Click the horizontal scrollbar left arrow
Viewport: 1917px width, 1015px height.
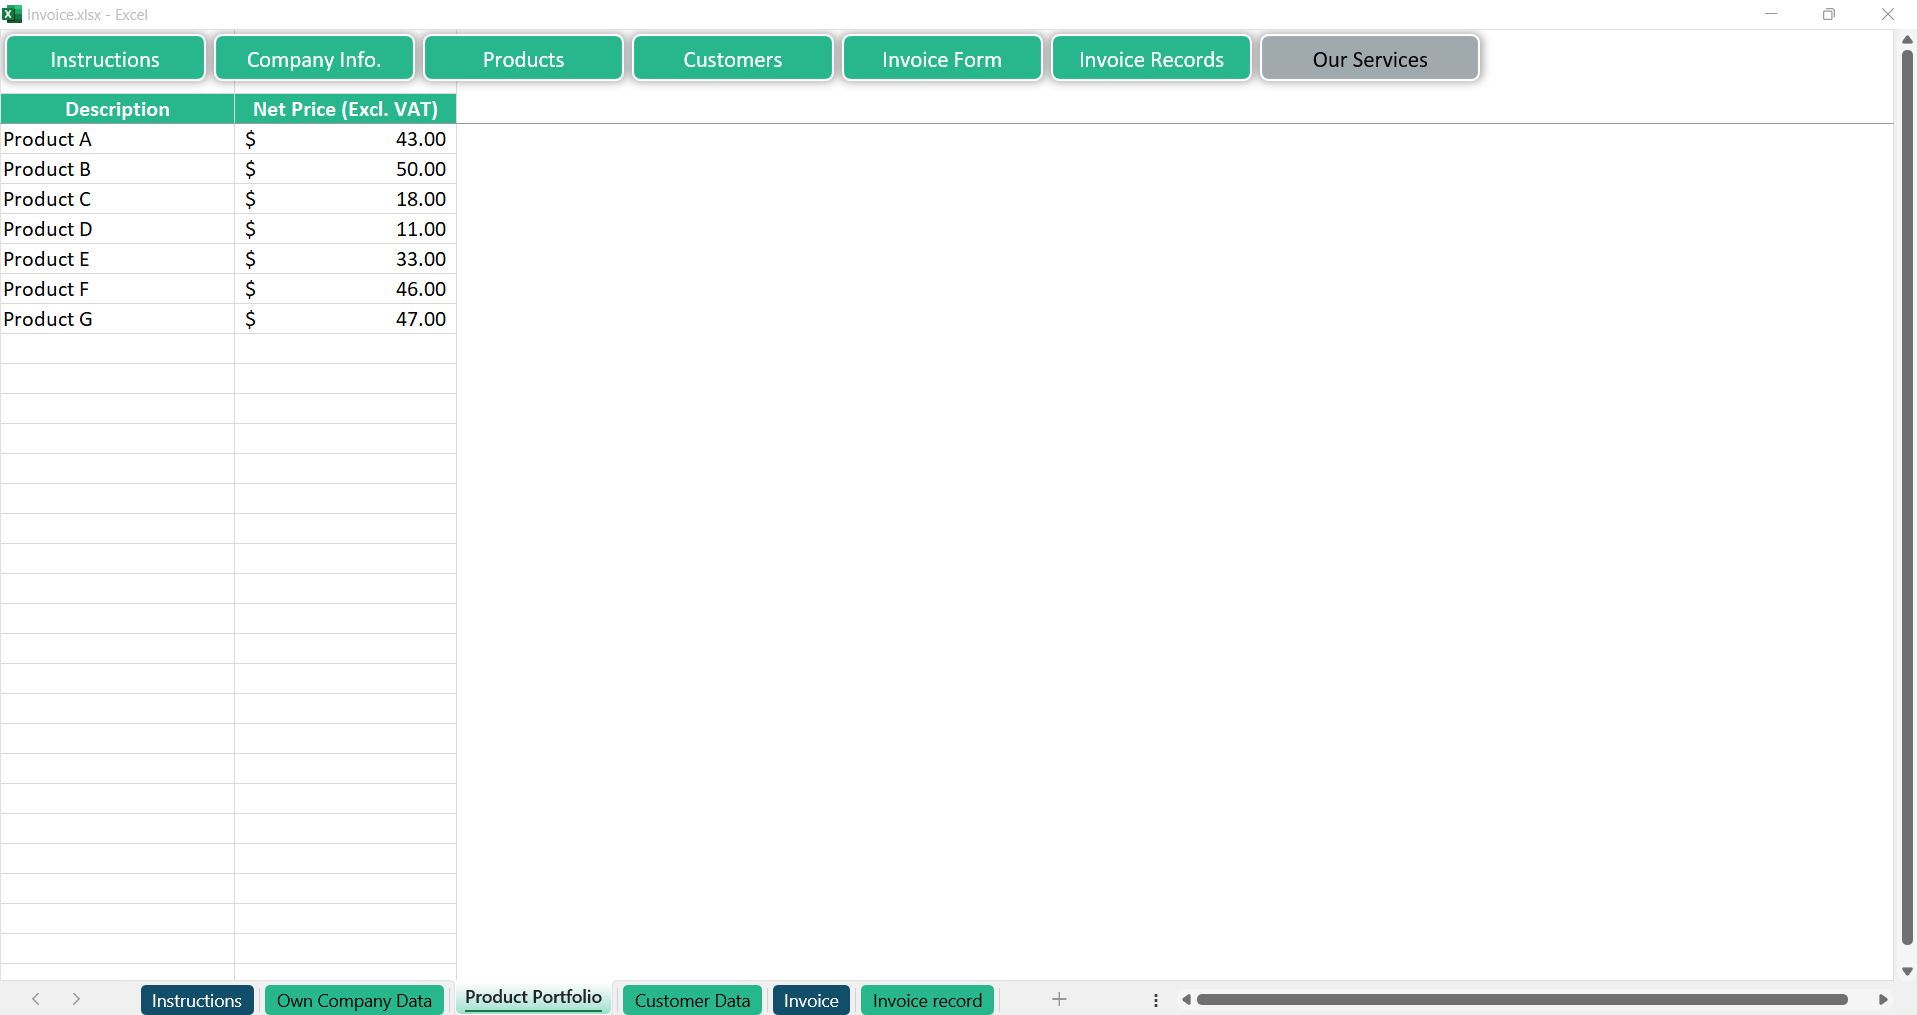1186,1000
